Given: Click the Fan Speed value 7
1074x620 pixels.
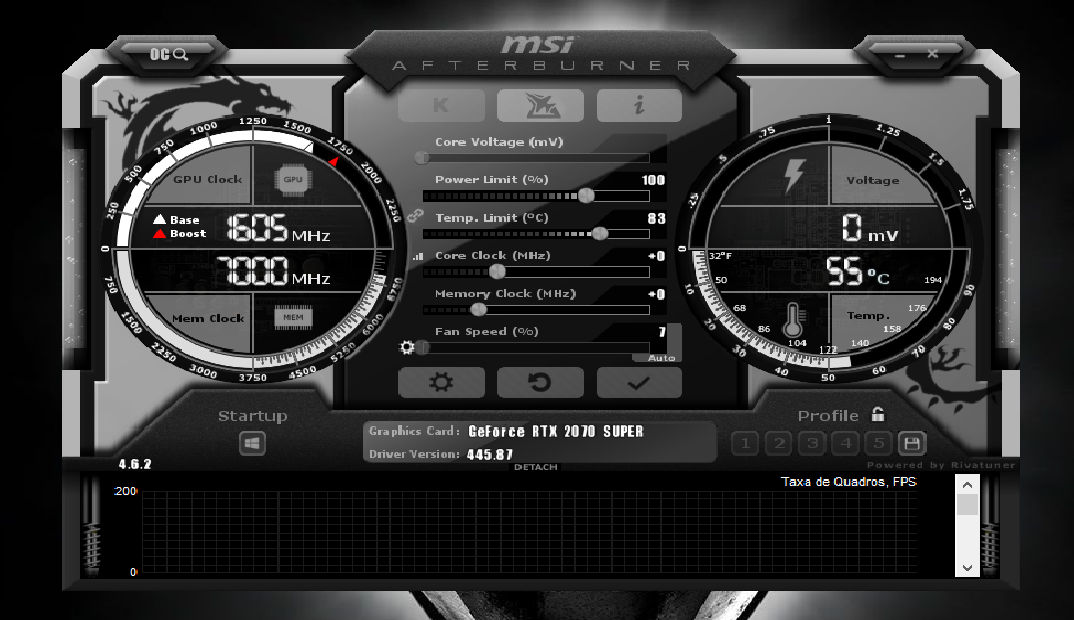Looking at the screenshot, I should (x=662, y=332).
